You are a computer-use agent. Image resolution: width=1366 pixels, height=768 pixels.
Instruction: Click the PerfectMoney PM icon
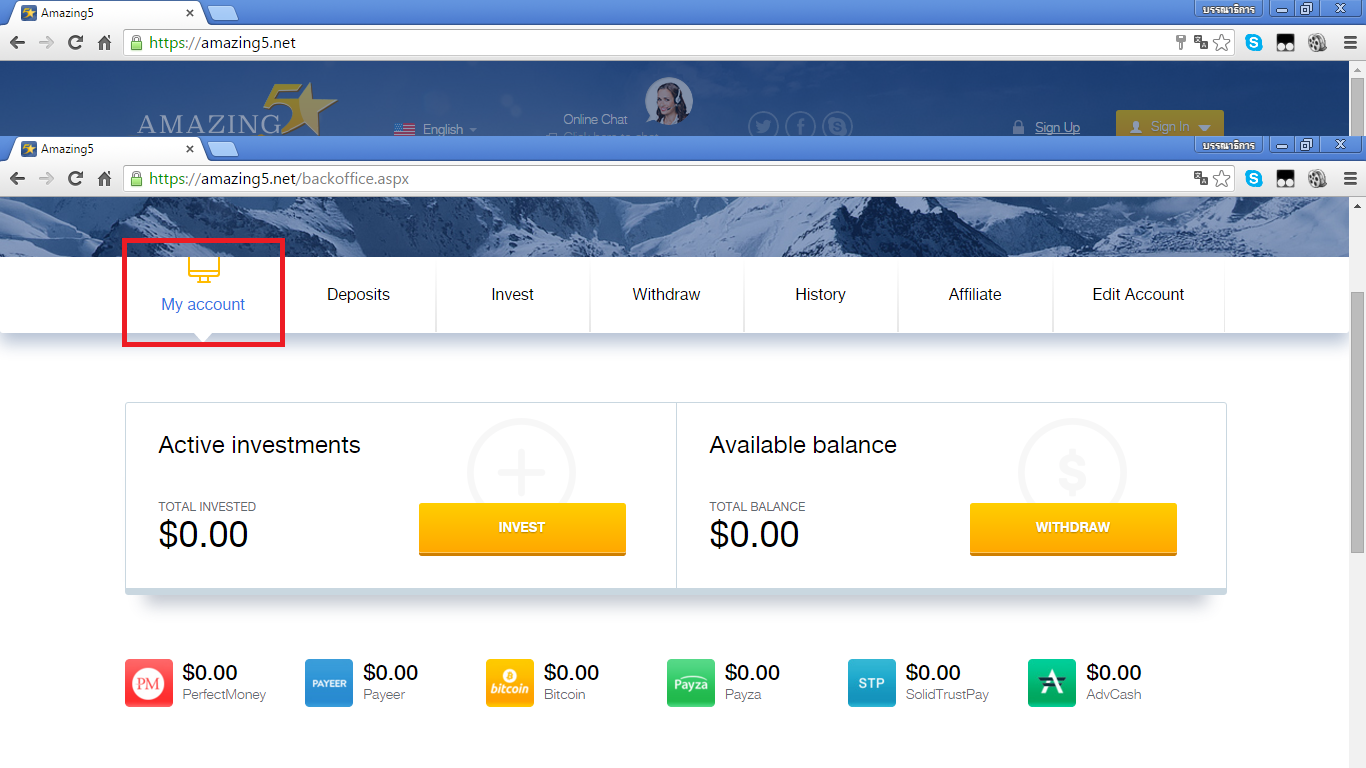[149, 683]
